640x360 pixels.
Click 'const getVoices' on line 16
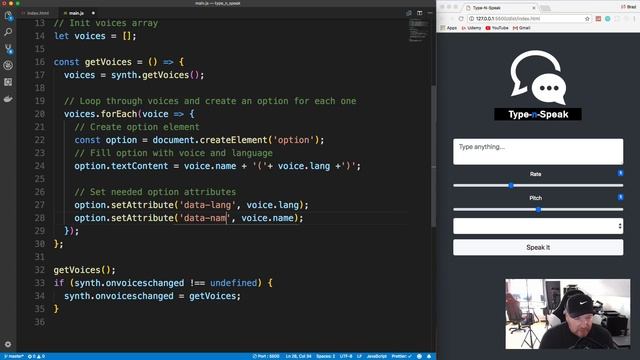[x=93, y=62]
